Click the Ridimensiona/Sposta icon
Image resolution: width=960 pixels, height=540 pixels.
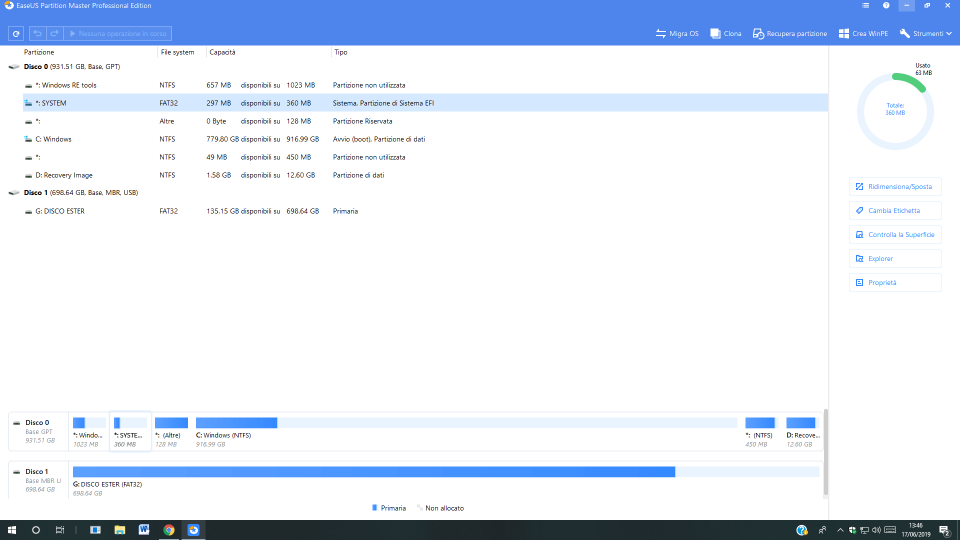pos(859,187)
